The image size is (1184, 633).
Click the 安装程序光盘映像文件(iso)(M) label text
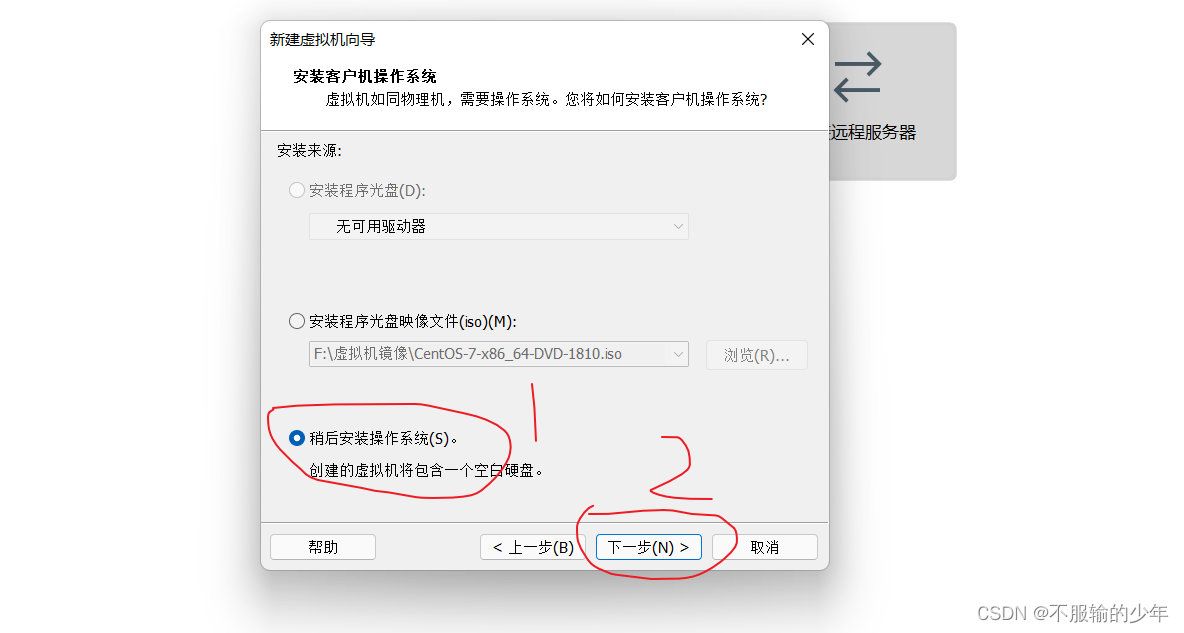[x=412, y=322]
